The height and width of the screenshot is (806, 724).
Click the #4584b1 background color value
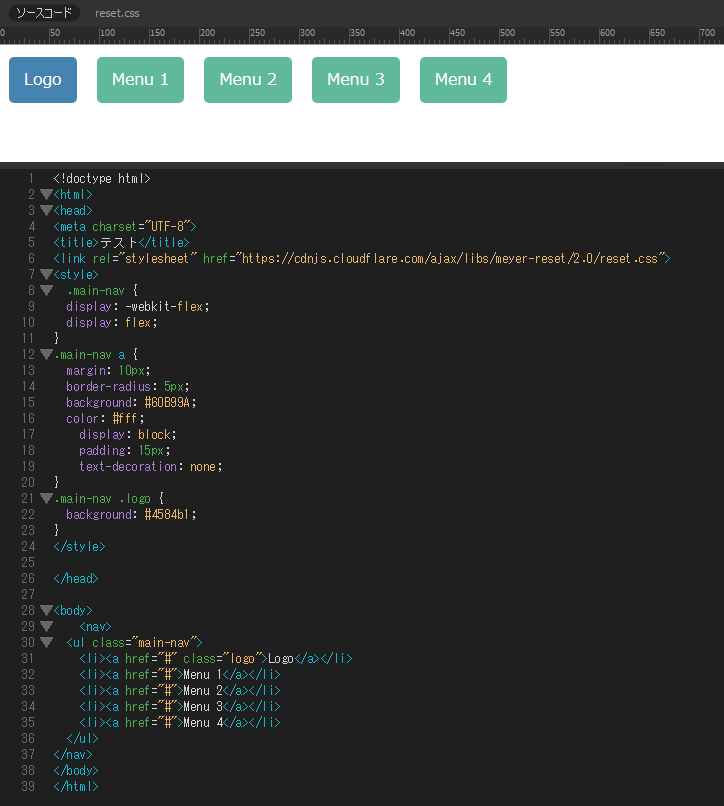tap(167, 515)
